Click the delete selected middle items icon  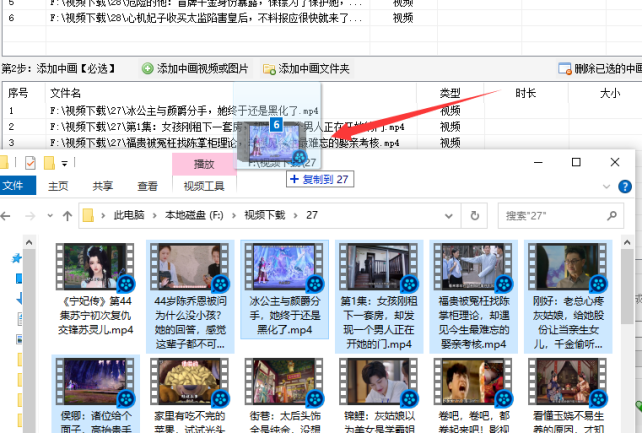pos(565,68)
